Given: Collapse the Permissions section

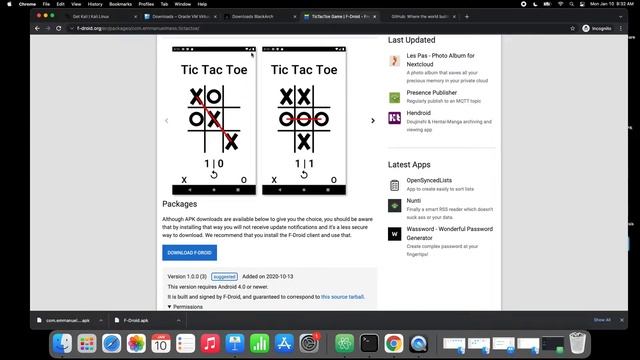Looking at the screenshot, I should point(185,307).
